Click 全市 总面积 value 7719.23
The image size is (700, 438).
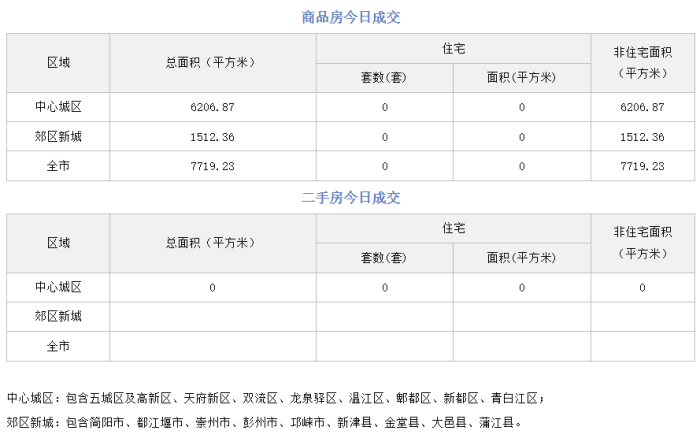(213, 166)
